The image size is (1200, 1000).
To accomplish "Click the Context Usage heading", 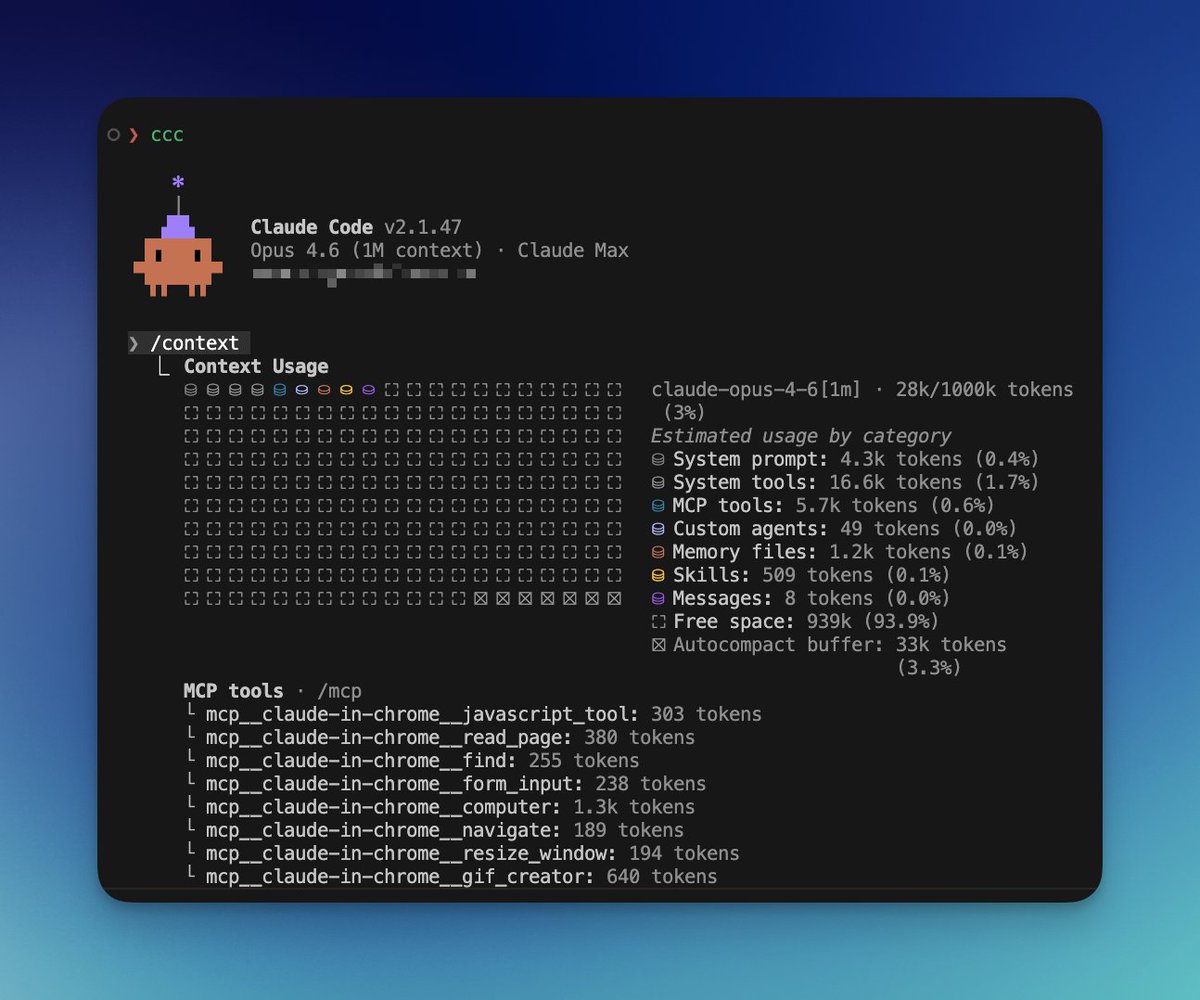I will 256,366.
